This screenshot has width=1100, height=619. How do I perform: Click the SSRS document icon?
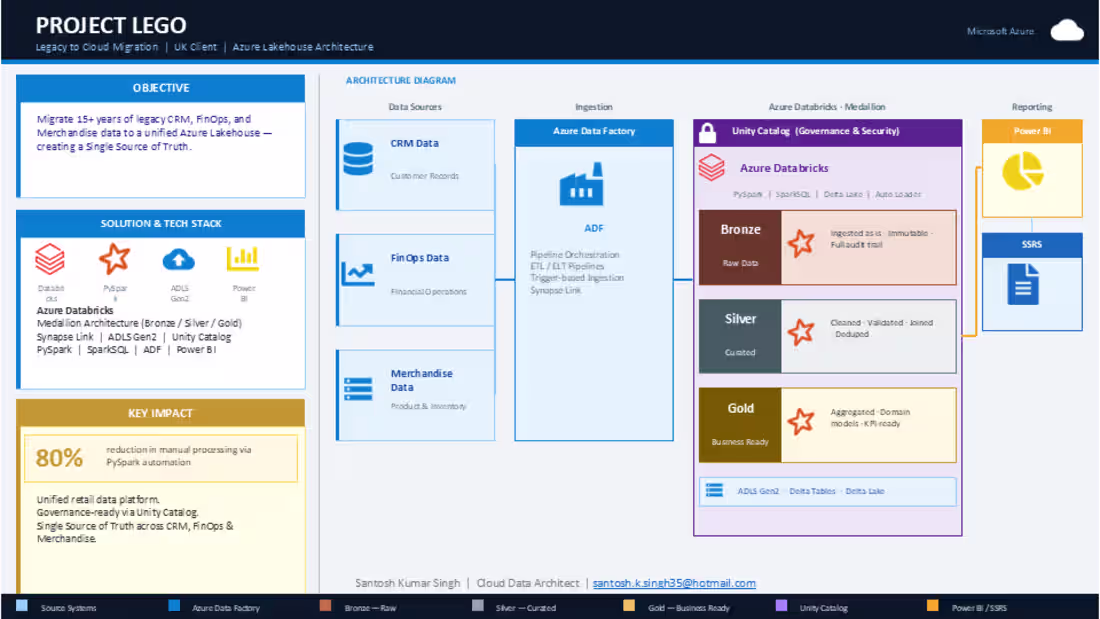tap(1023, 284)
